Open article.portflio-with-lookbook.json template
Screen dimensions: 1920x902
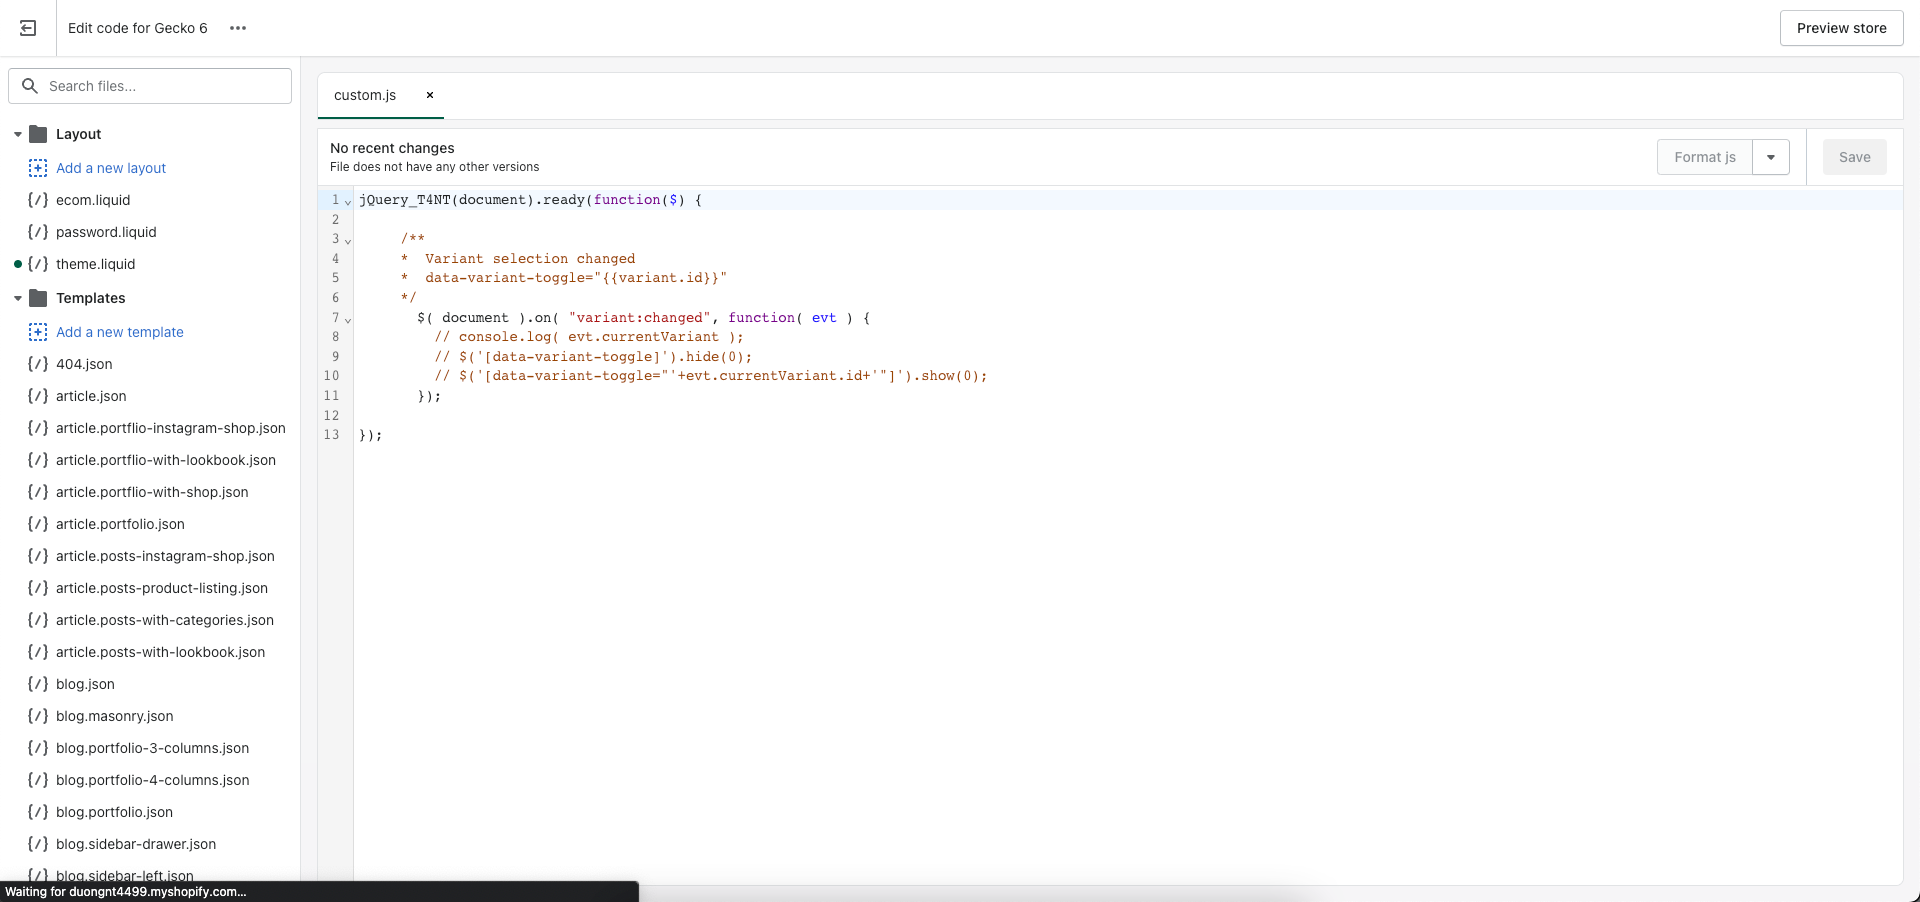[x=166, y=460]
